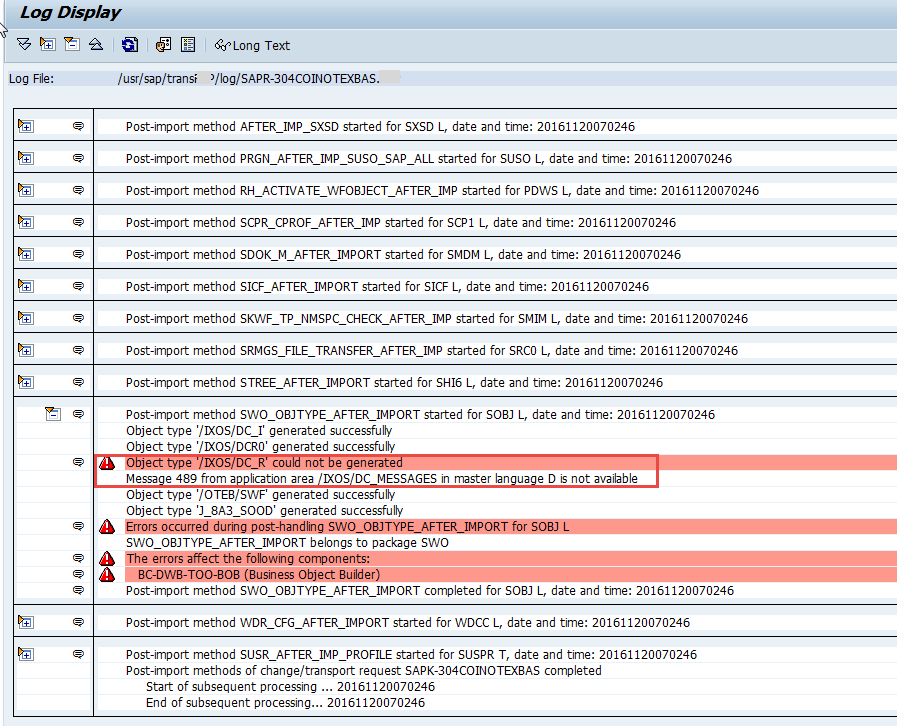Click the 'Log File:' label
Viewport: 897px width, 726px height.
[x=31, y=78]
